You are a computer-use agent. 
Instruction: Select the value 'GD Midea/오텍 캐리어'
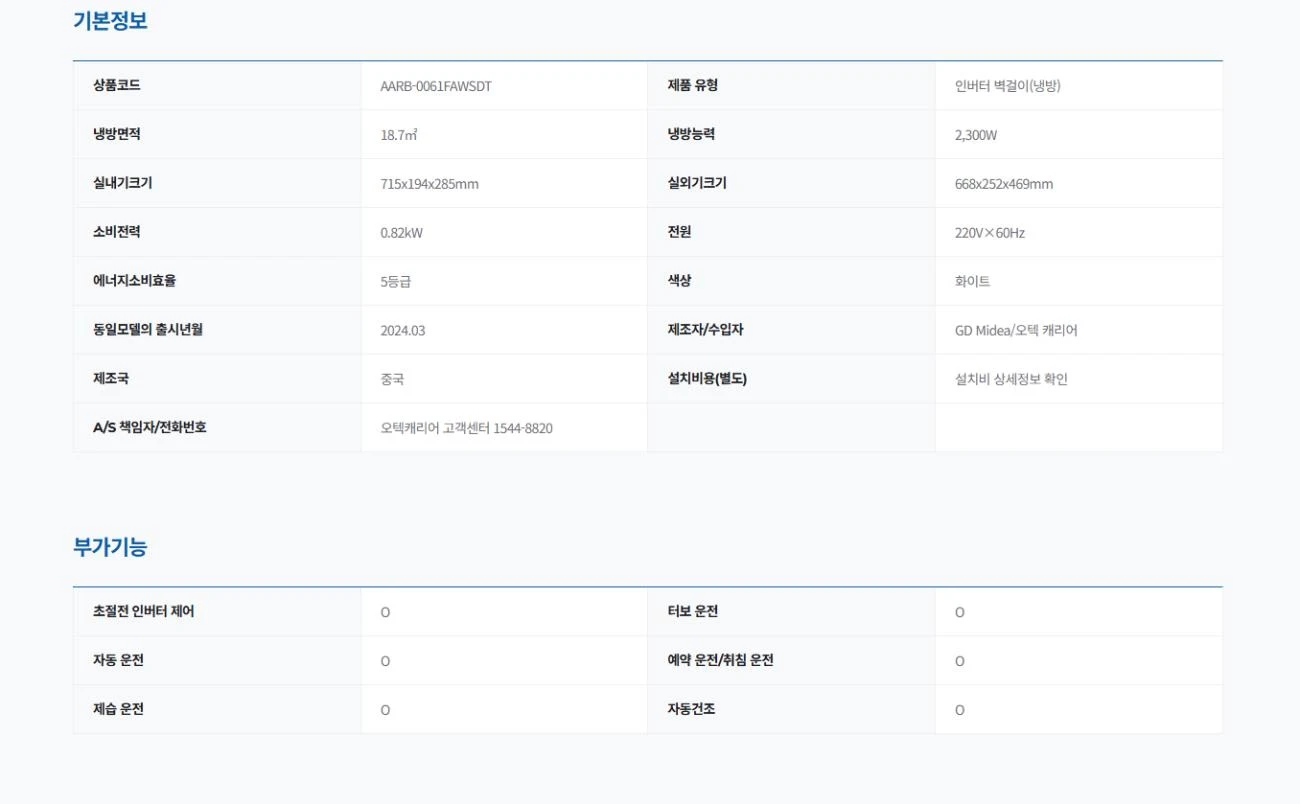pos(1016,330)
